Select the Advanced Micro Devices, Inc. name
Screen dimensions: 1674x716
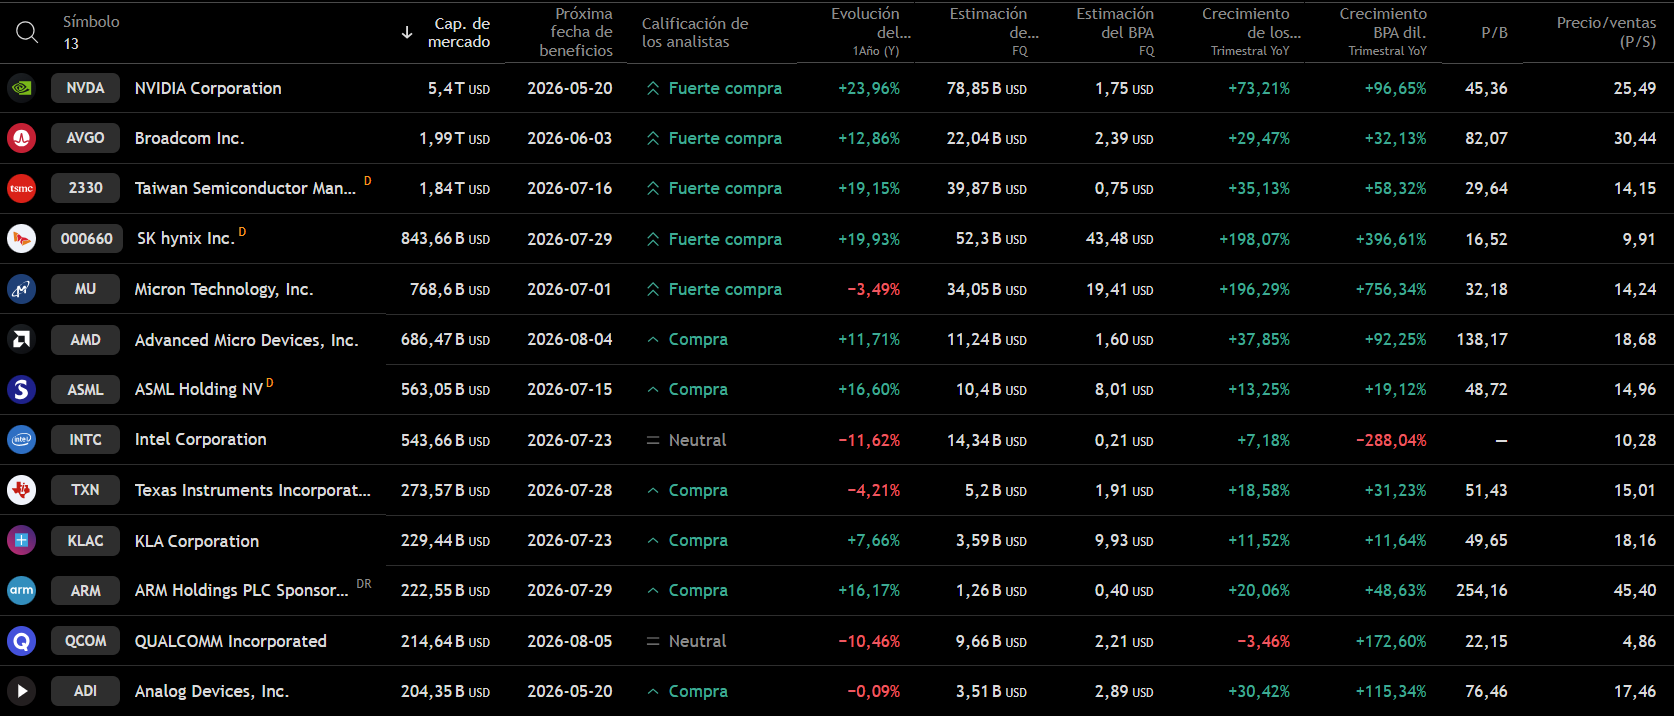(x=246, y=340)
